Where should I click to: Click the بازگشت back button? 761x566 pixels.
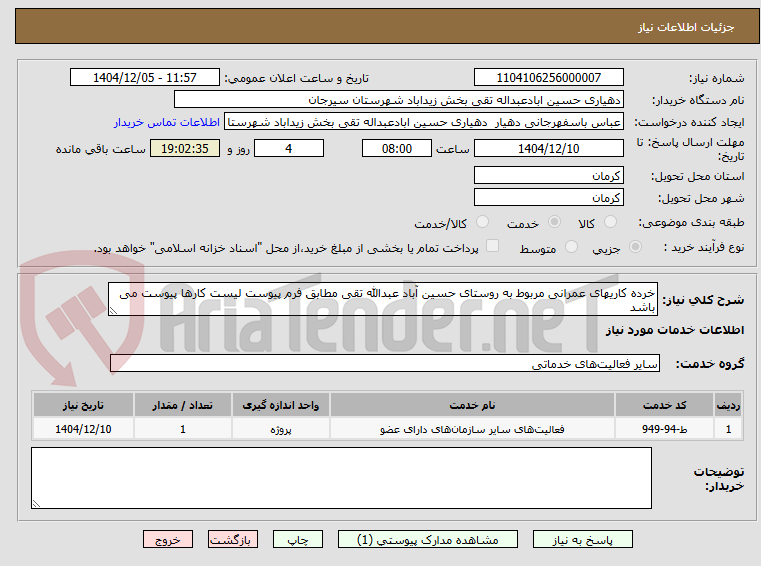click(x=232, y=540)
